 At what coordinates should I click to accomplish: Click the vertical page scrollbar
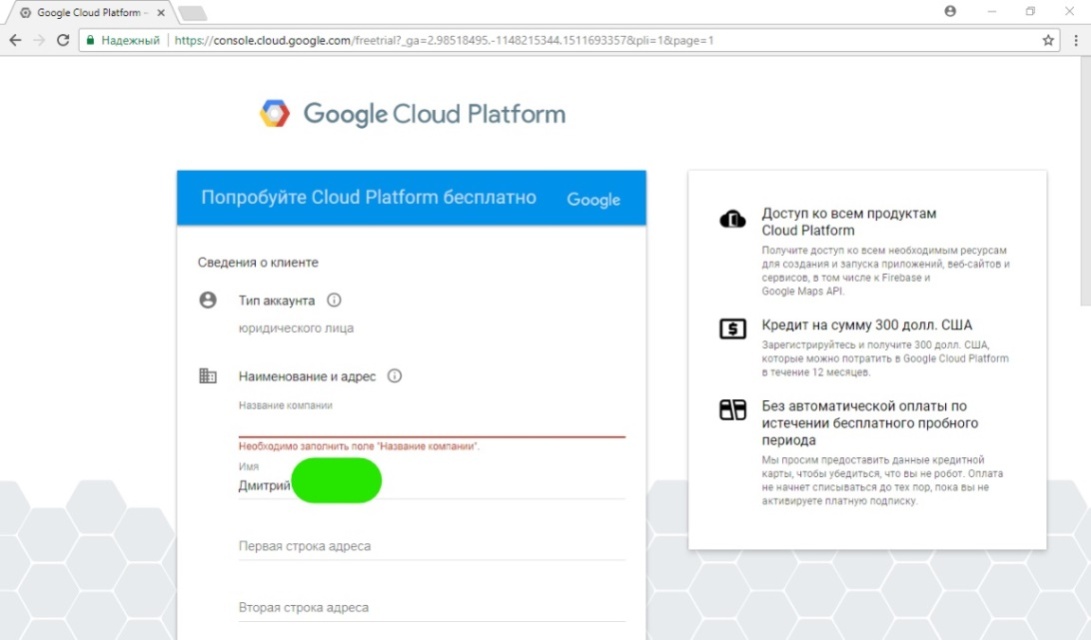coord(1085,182)
